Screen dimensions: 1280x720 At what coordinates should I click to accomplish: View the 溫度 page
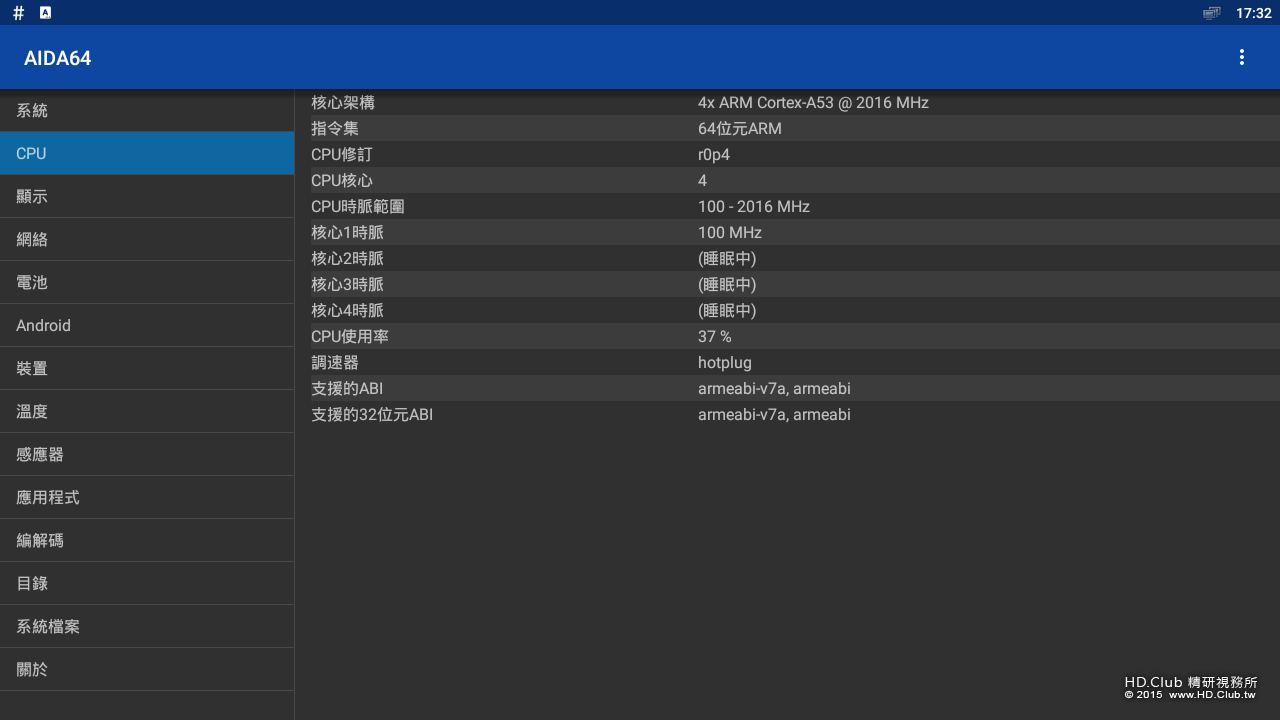coord(147,411)
